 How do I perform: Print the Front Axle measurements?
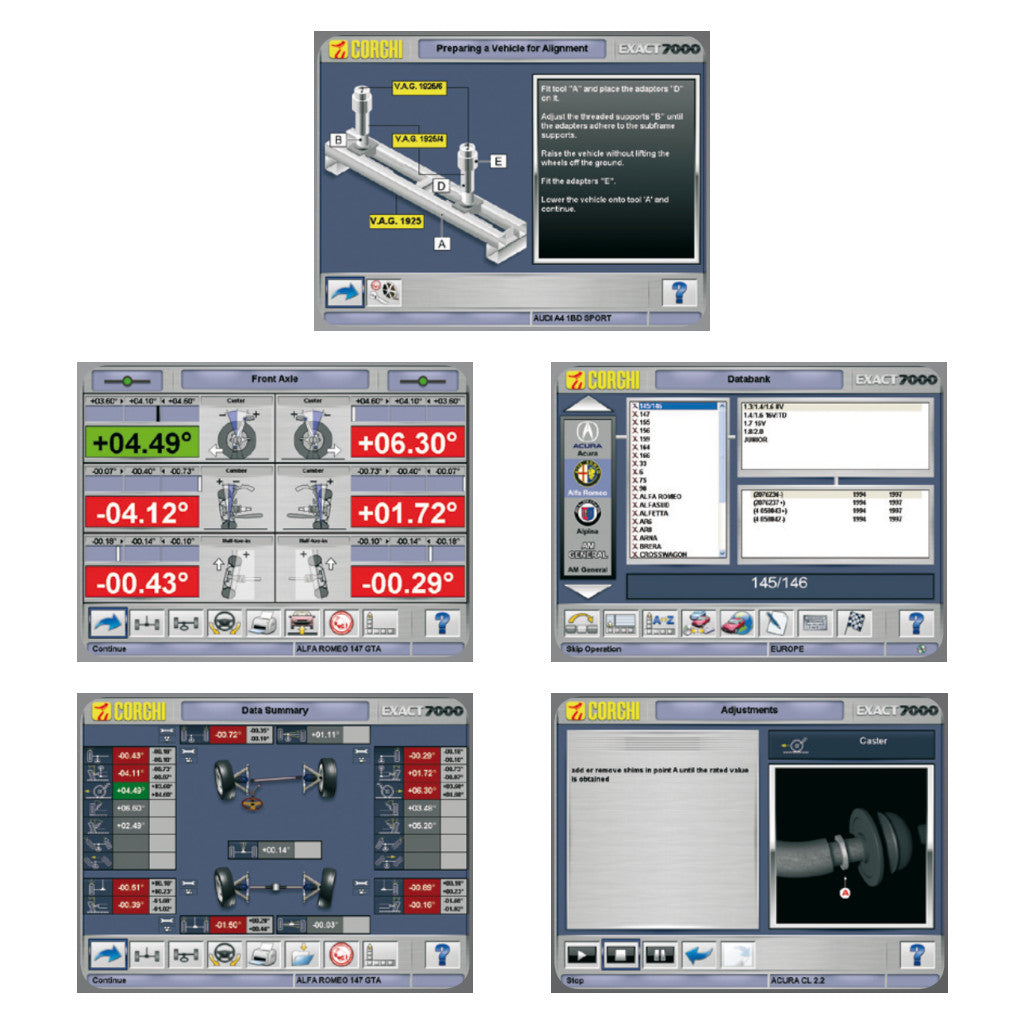(x=262, y=623)
